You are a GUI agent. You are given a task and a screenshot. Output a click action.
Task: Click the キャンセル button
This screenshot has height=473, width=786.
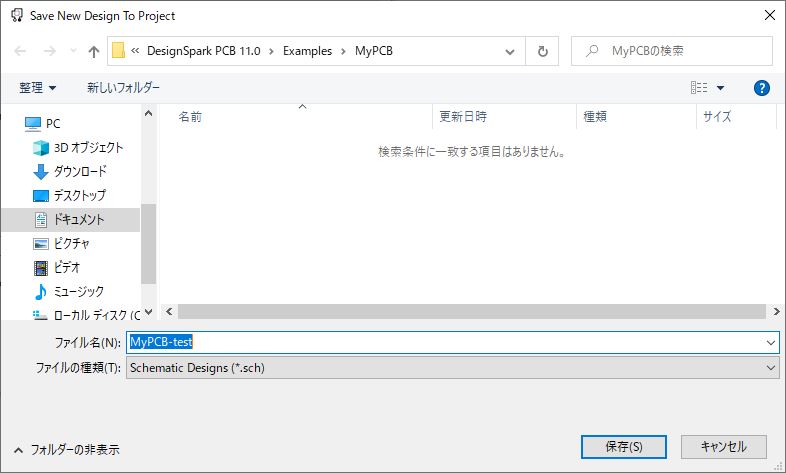pyautogui.click(x=723, y=446)
